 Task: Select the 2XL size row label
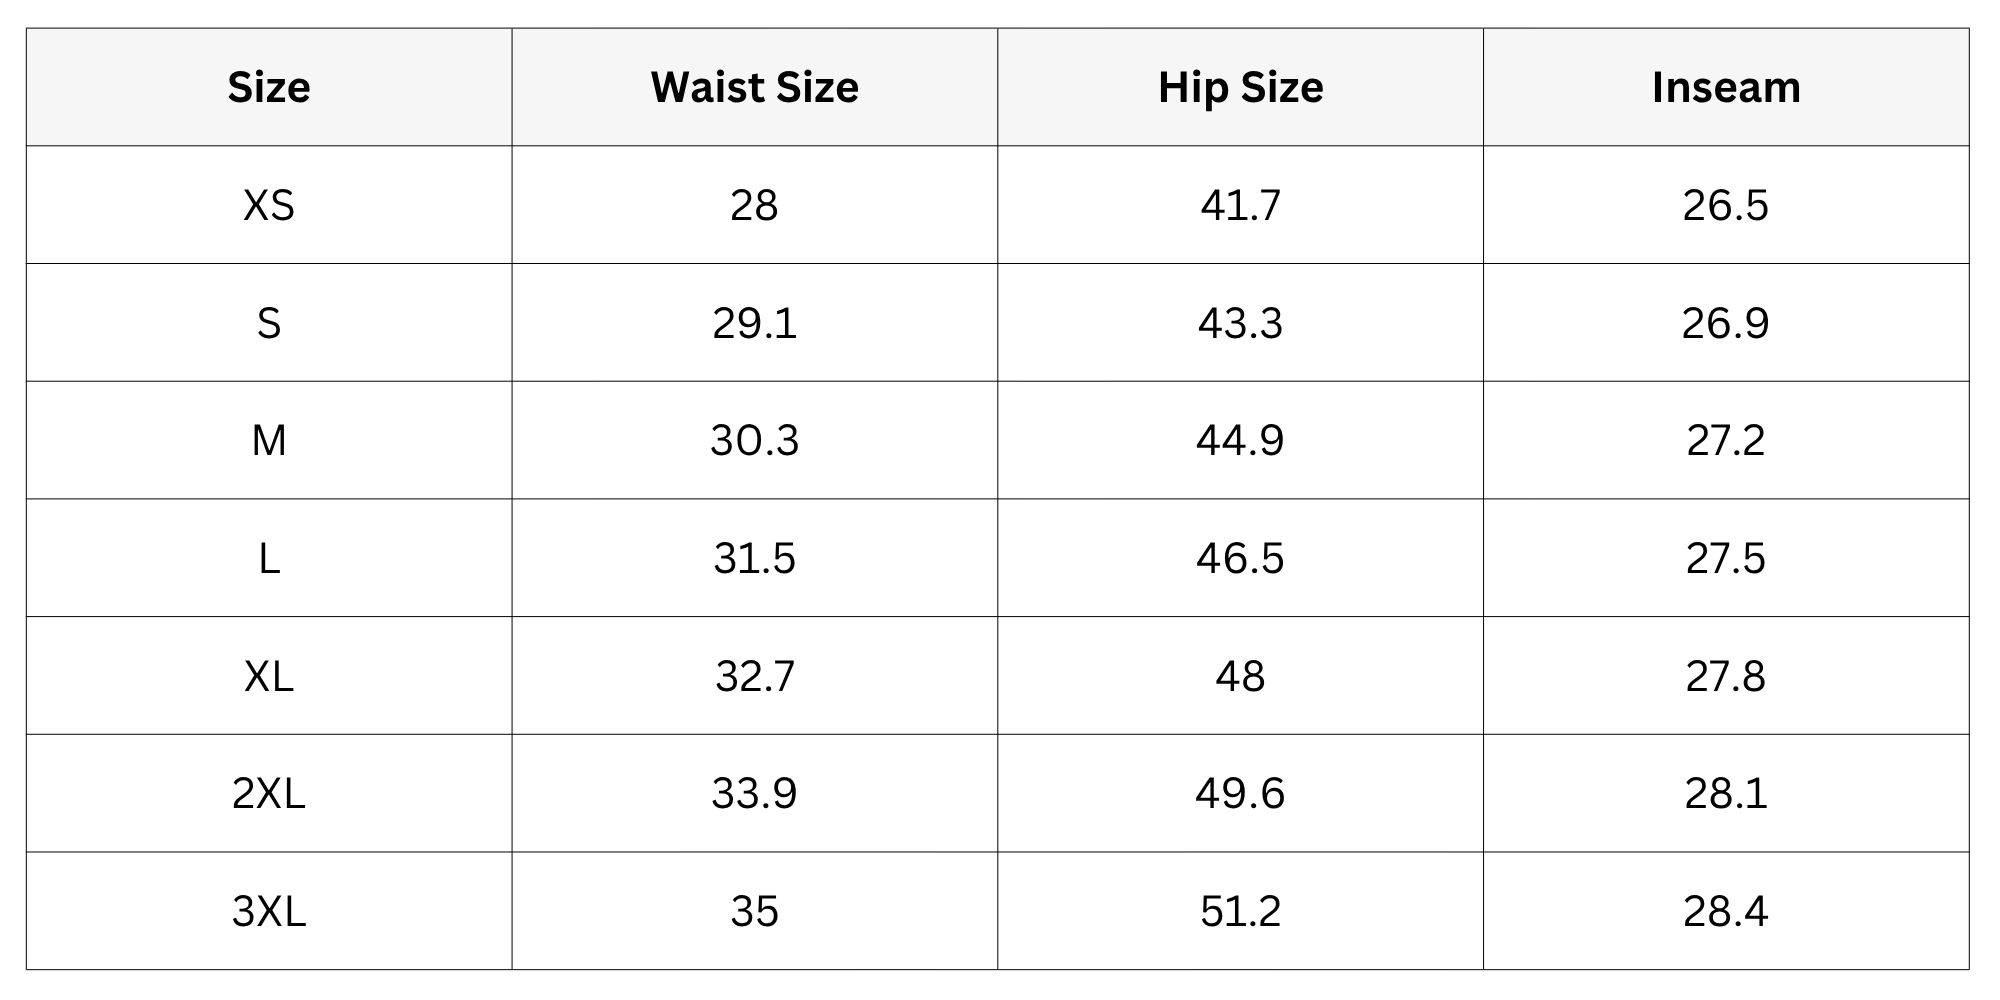(269, 793)
